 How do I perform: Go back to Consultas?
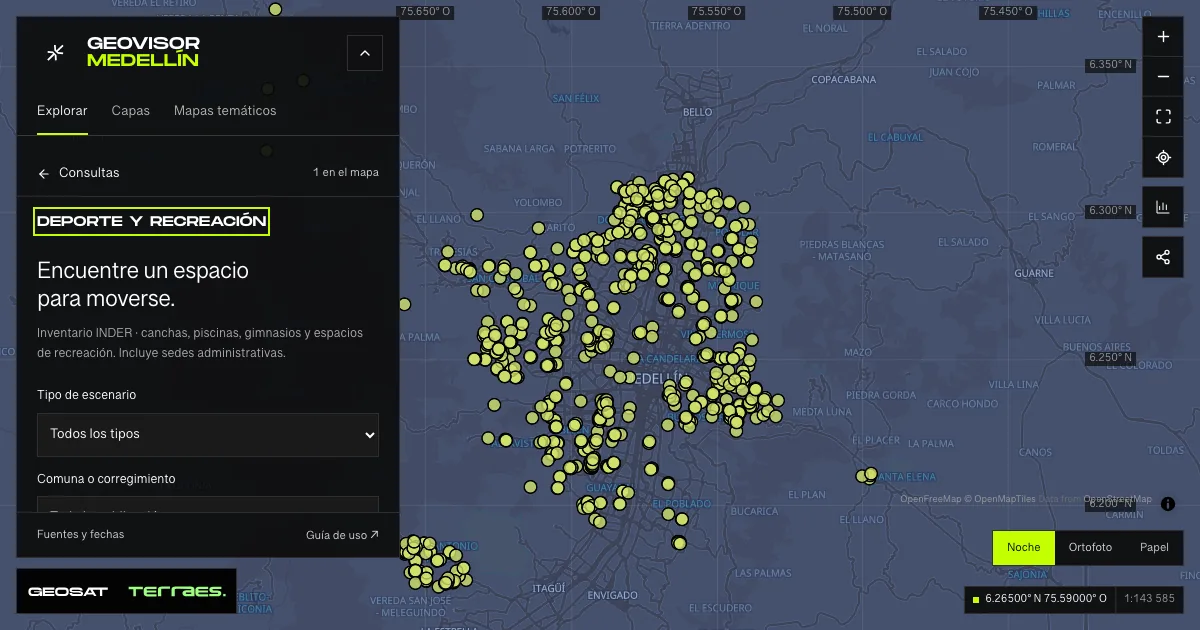[78, 173]
